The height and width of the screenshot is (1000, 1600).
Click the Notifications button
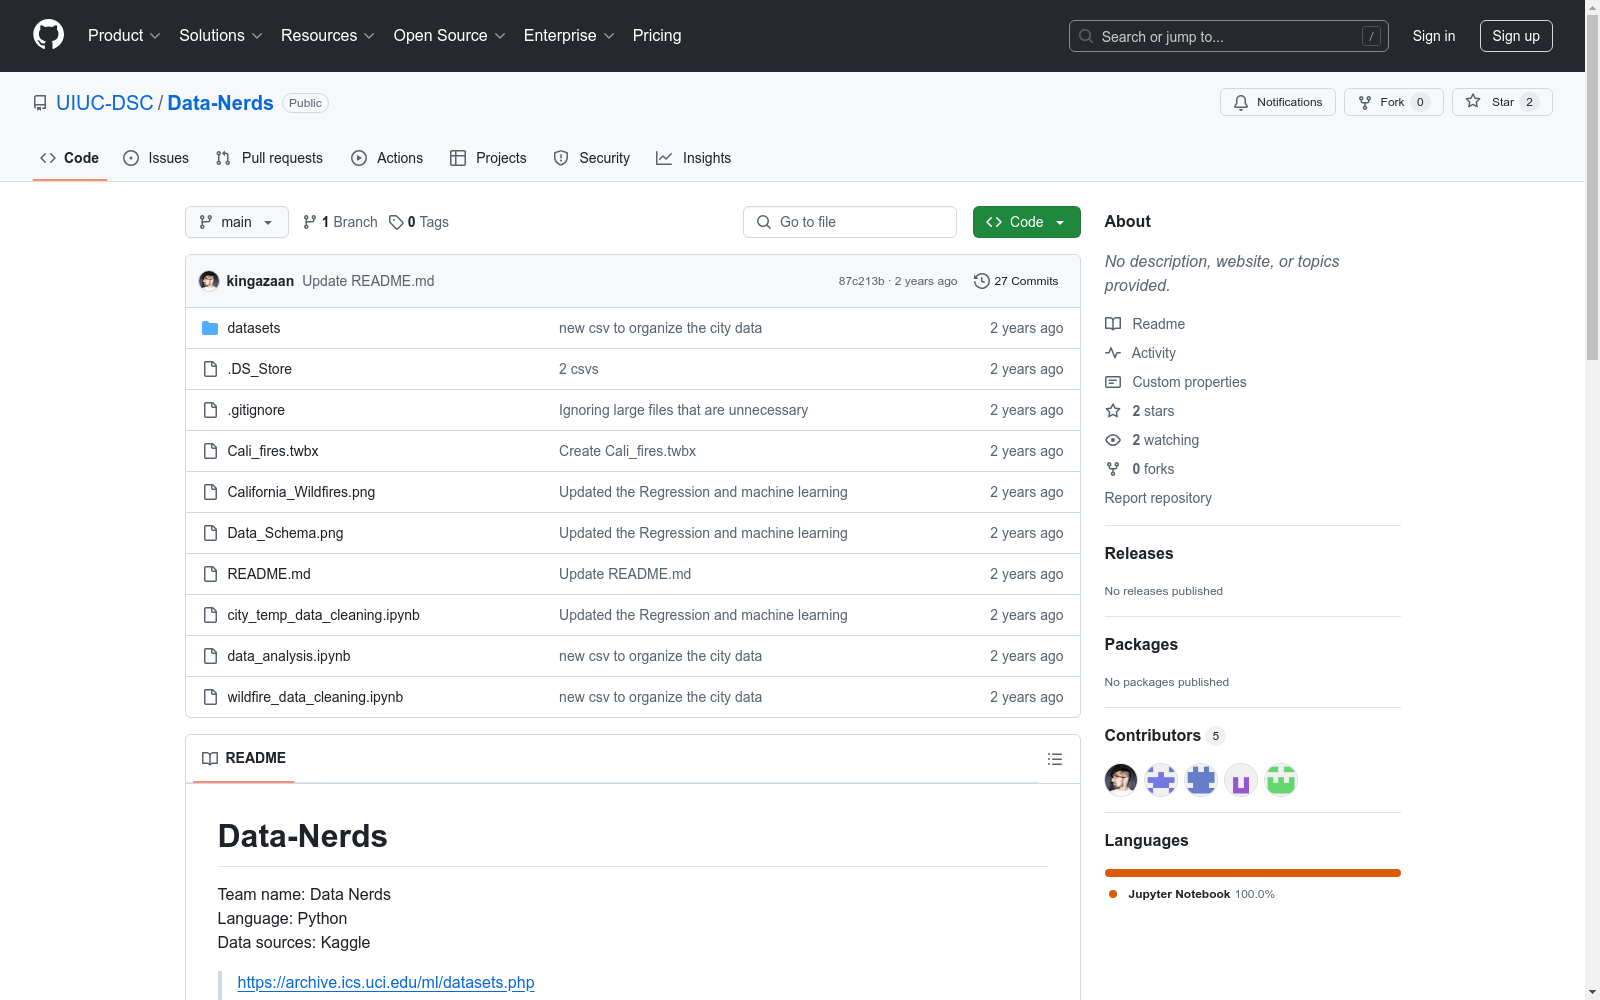pos(1278,102)
